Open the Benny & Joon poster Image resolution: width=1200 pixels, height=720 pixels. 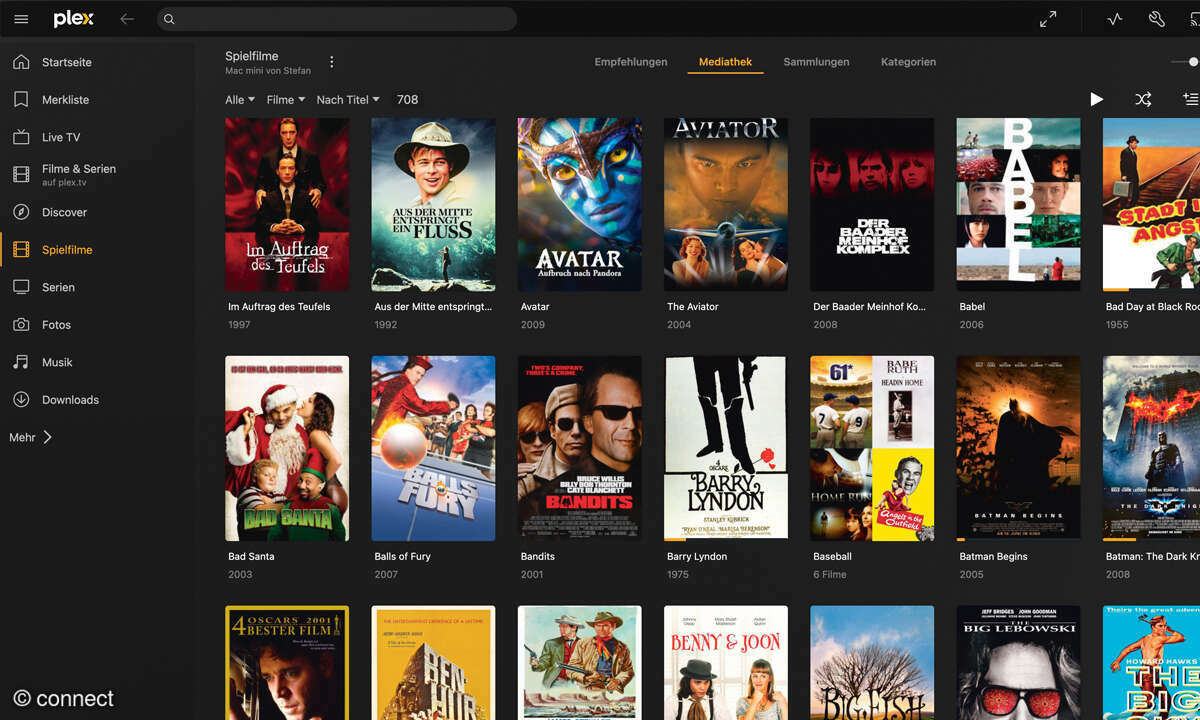click(x=726, y=662)
